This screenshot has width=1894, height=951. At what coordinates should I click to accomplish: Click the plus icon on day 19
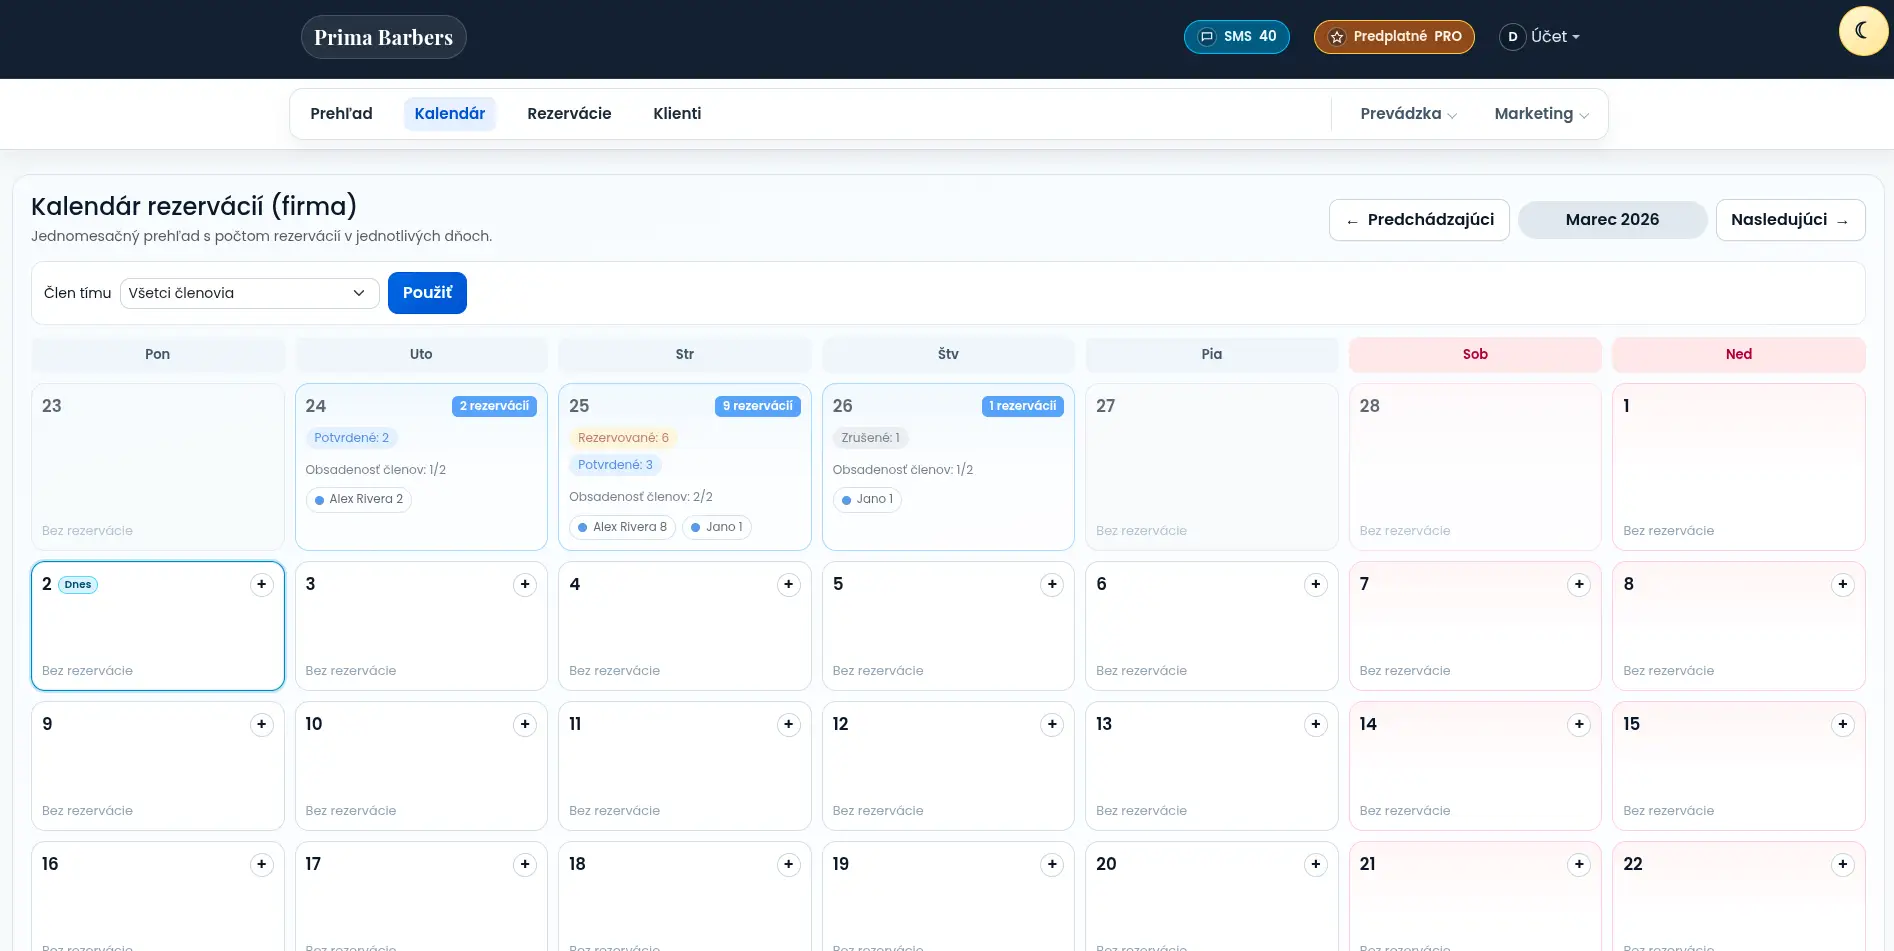click(x=1051, y=865)
